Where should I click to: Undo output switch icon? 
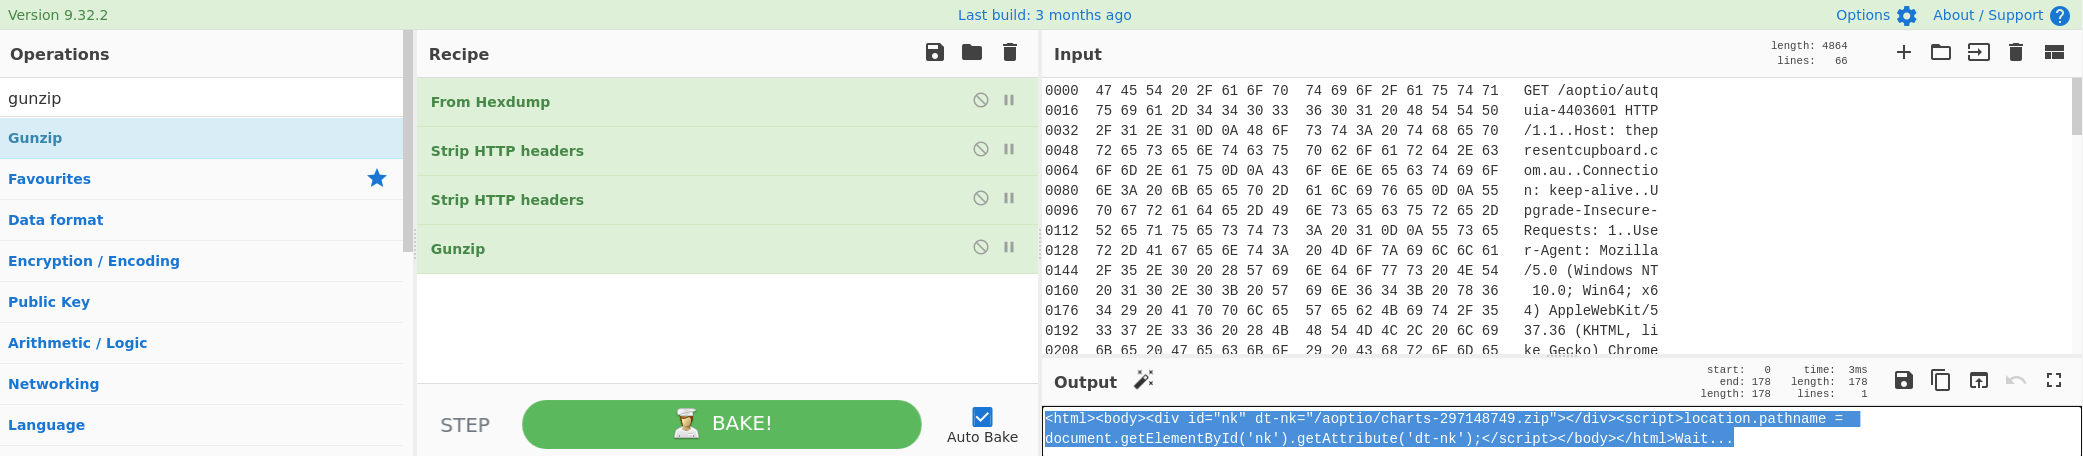(2016, 380)
